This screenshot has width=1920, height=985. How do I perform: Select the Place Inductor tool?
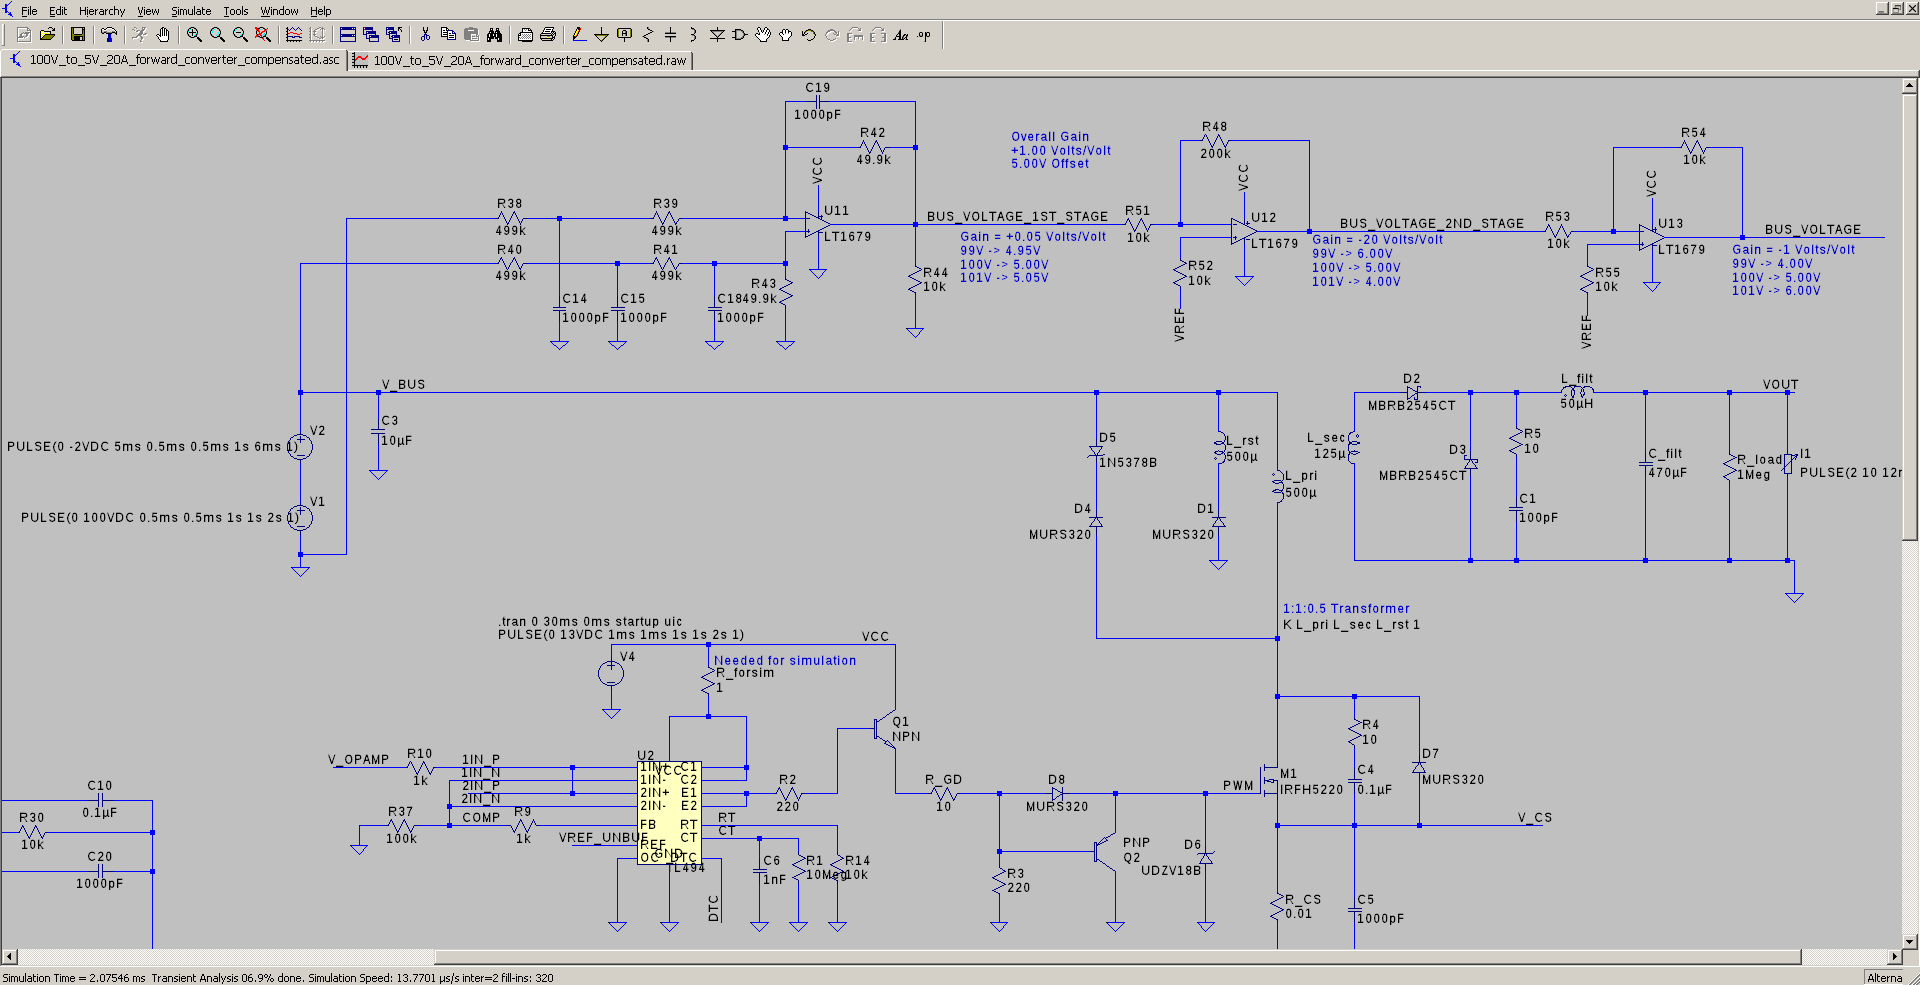coord(694,35)
